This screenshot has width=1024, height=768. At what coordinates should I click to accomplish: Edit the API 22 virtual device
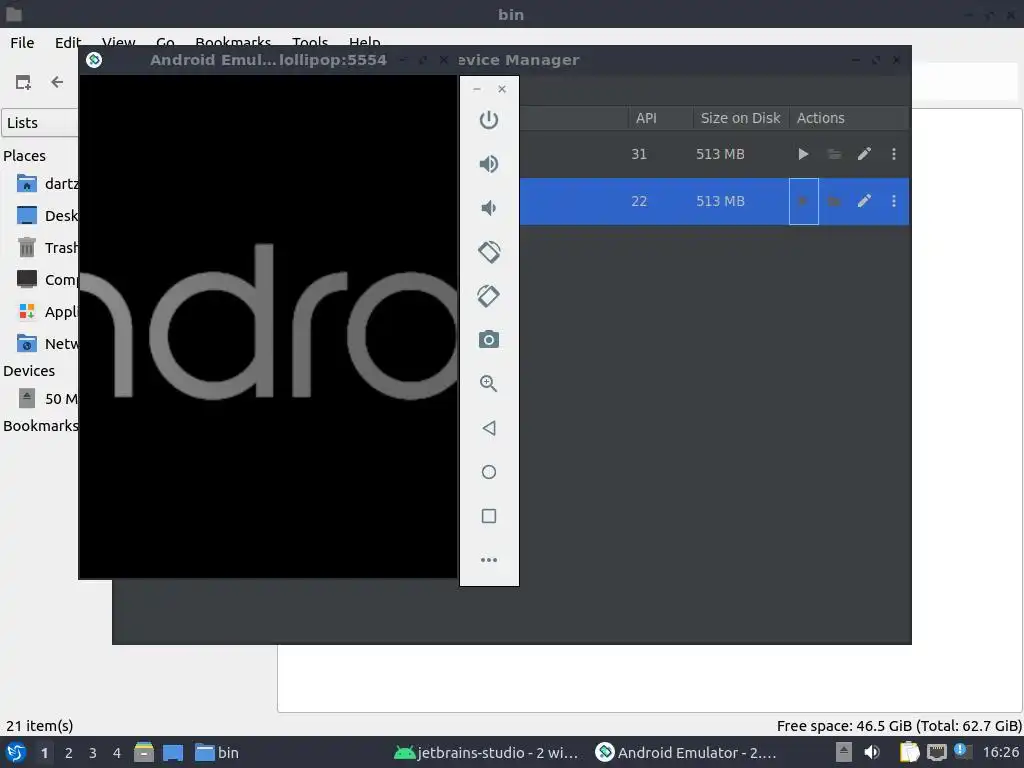coord(864,201)
